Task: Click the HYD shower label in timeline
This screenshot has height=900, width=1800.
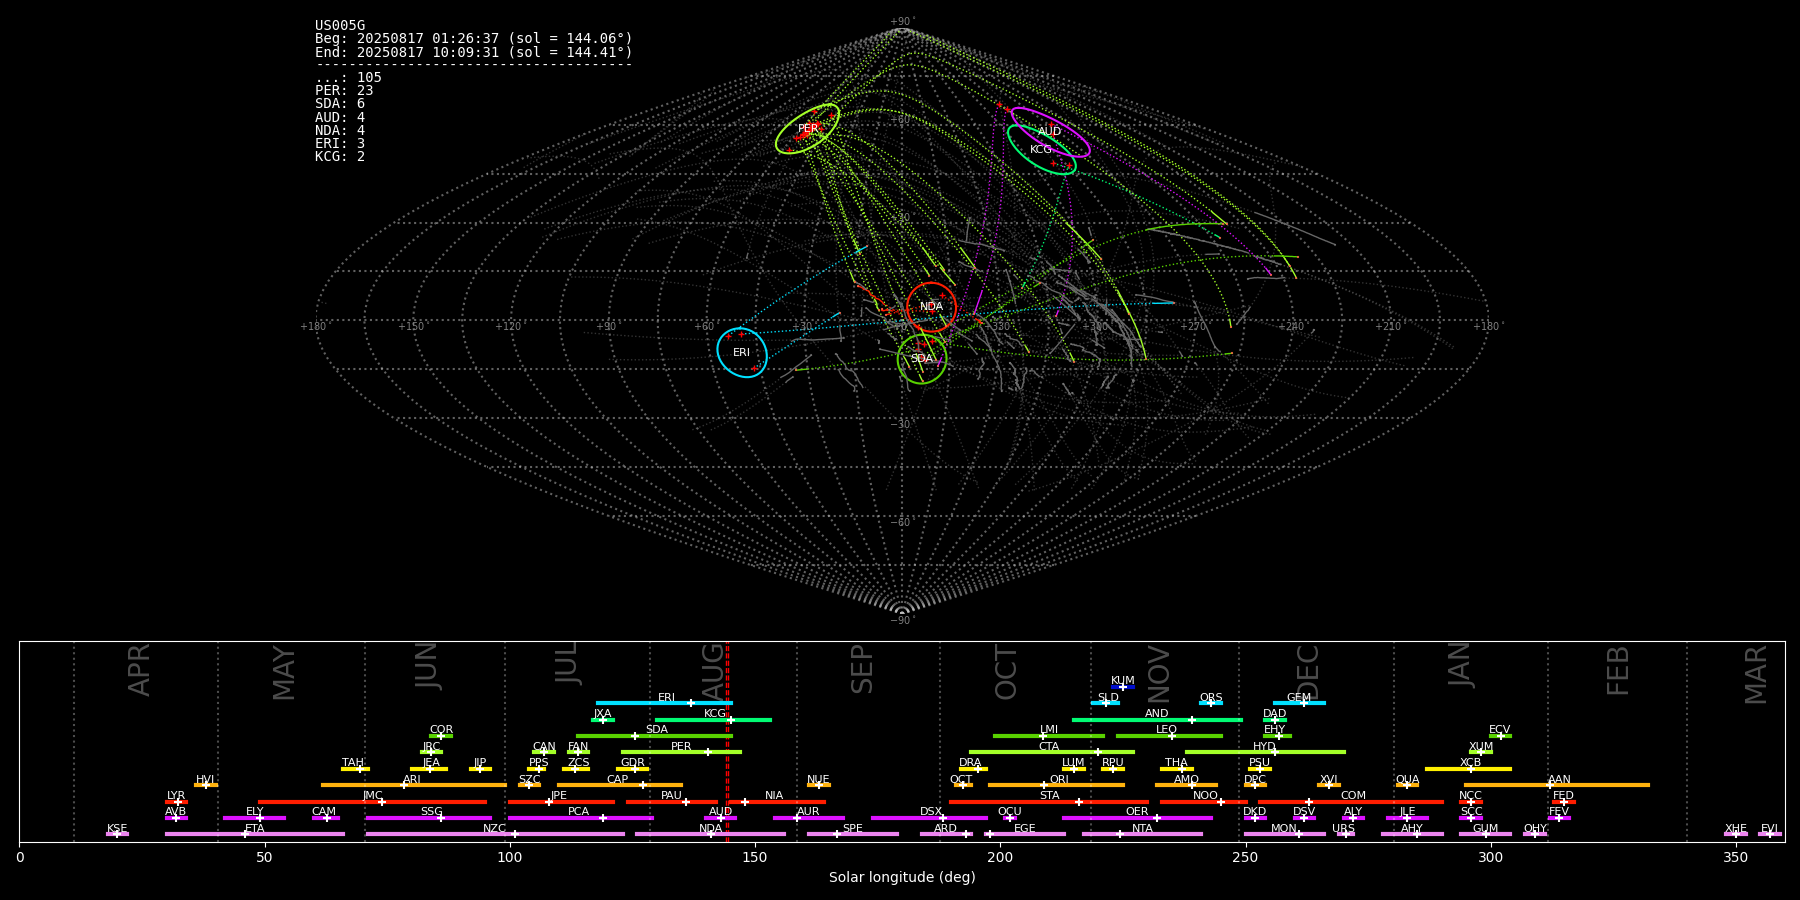Action: pos(1264,747)
